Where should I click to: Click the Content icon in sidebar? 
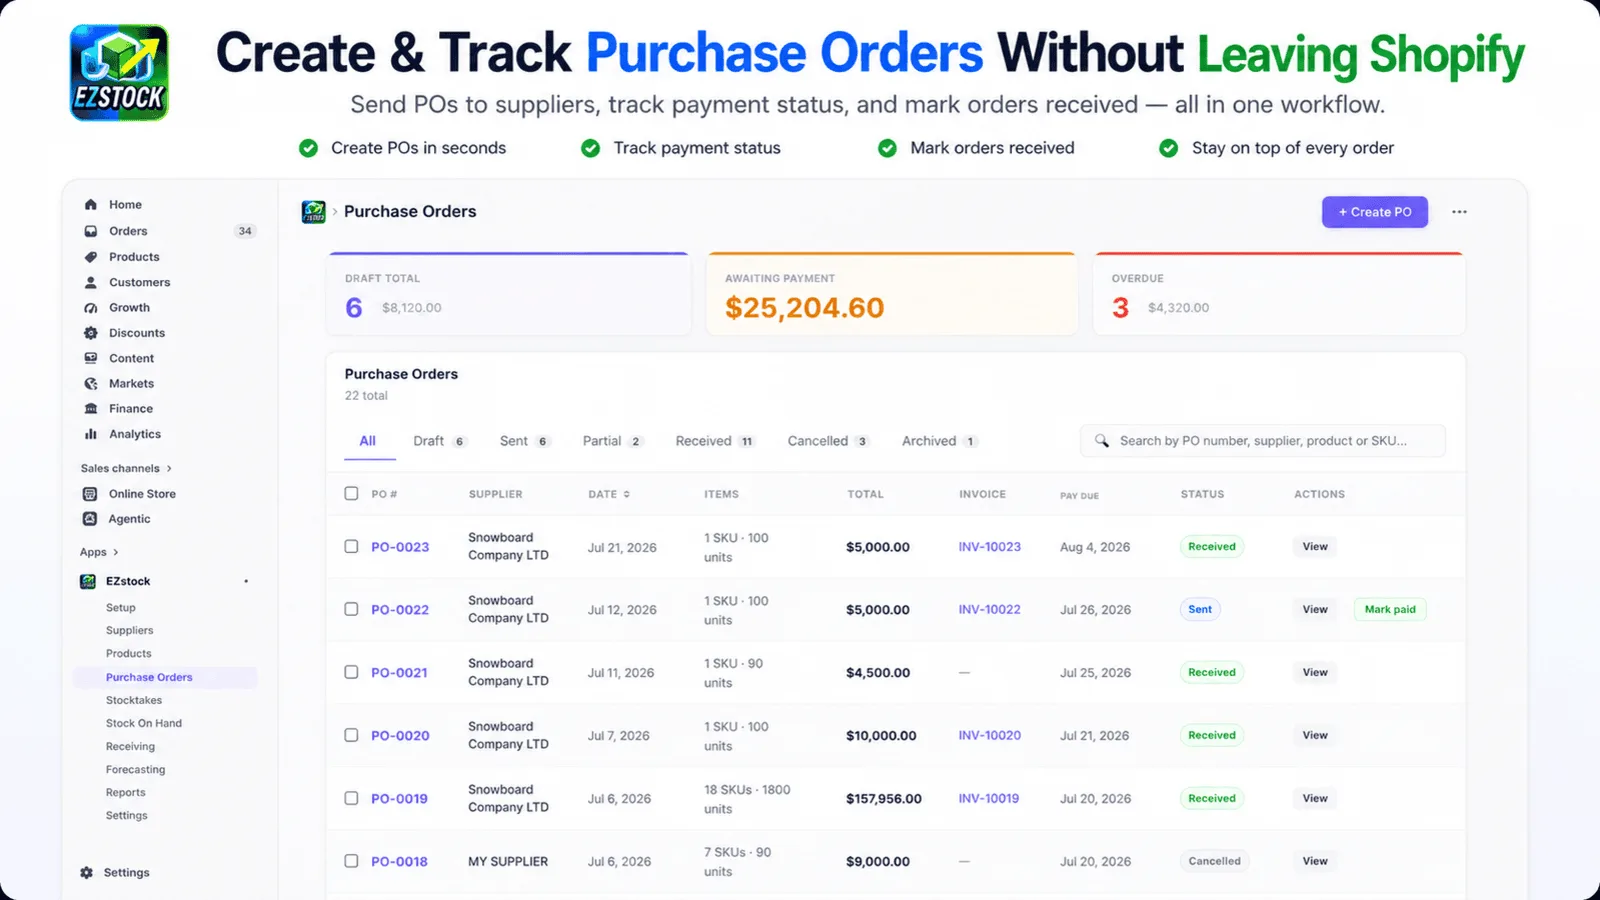pyautogui.click(x=91, y=358)
